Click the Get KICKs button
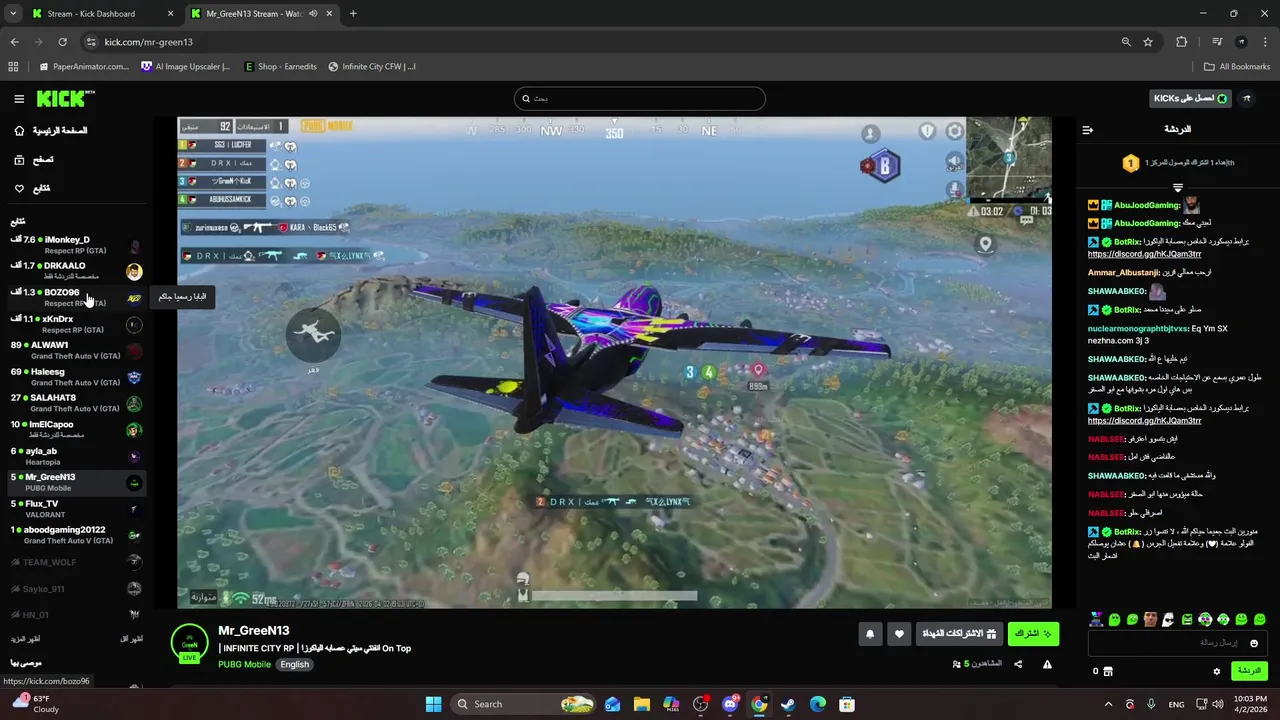This screenshot has height=720, width=1280. click(1190, 98)
